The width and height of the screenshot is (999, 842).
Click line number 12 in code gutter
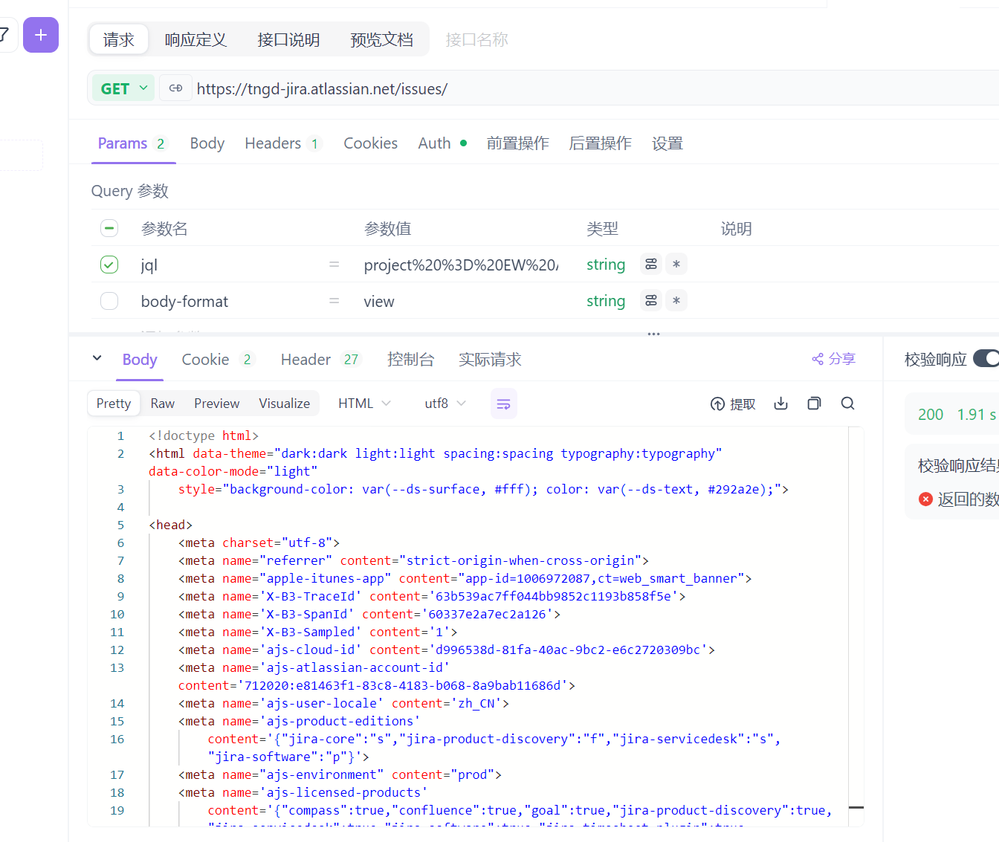click(x=117, y=650)
